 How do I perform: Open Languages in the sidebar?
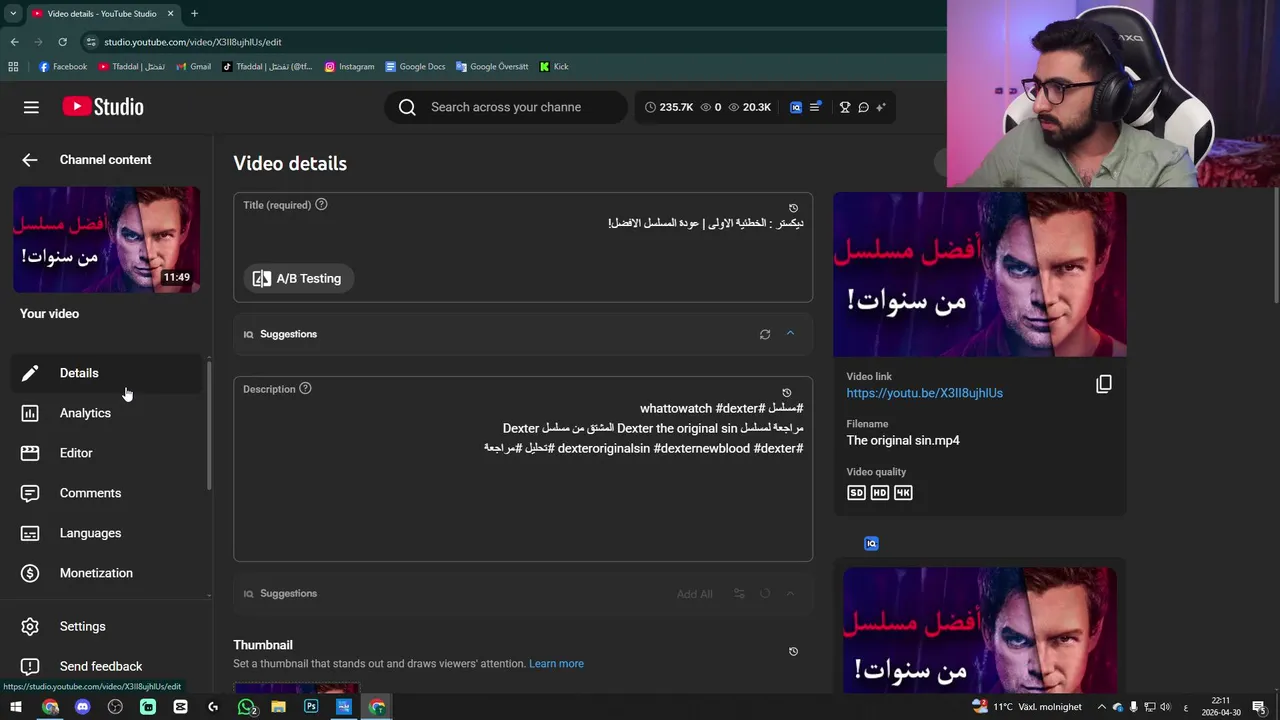click(107, 533)
